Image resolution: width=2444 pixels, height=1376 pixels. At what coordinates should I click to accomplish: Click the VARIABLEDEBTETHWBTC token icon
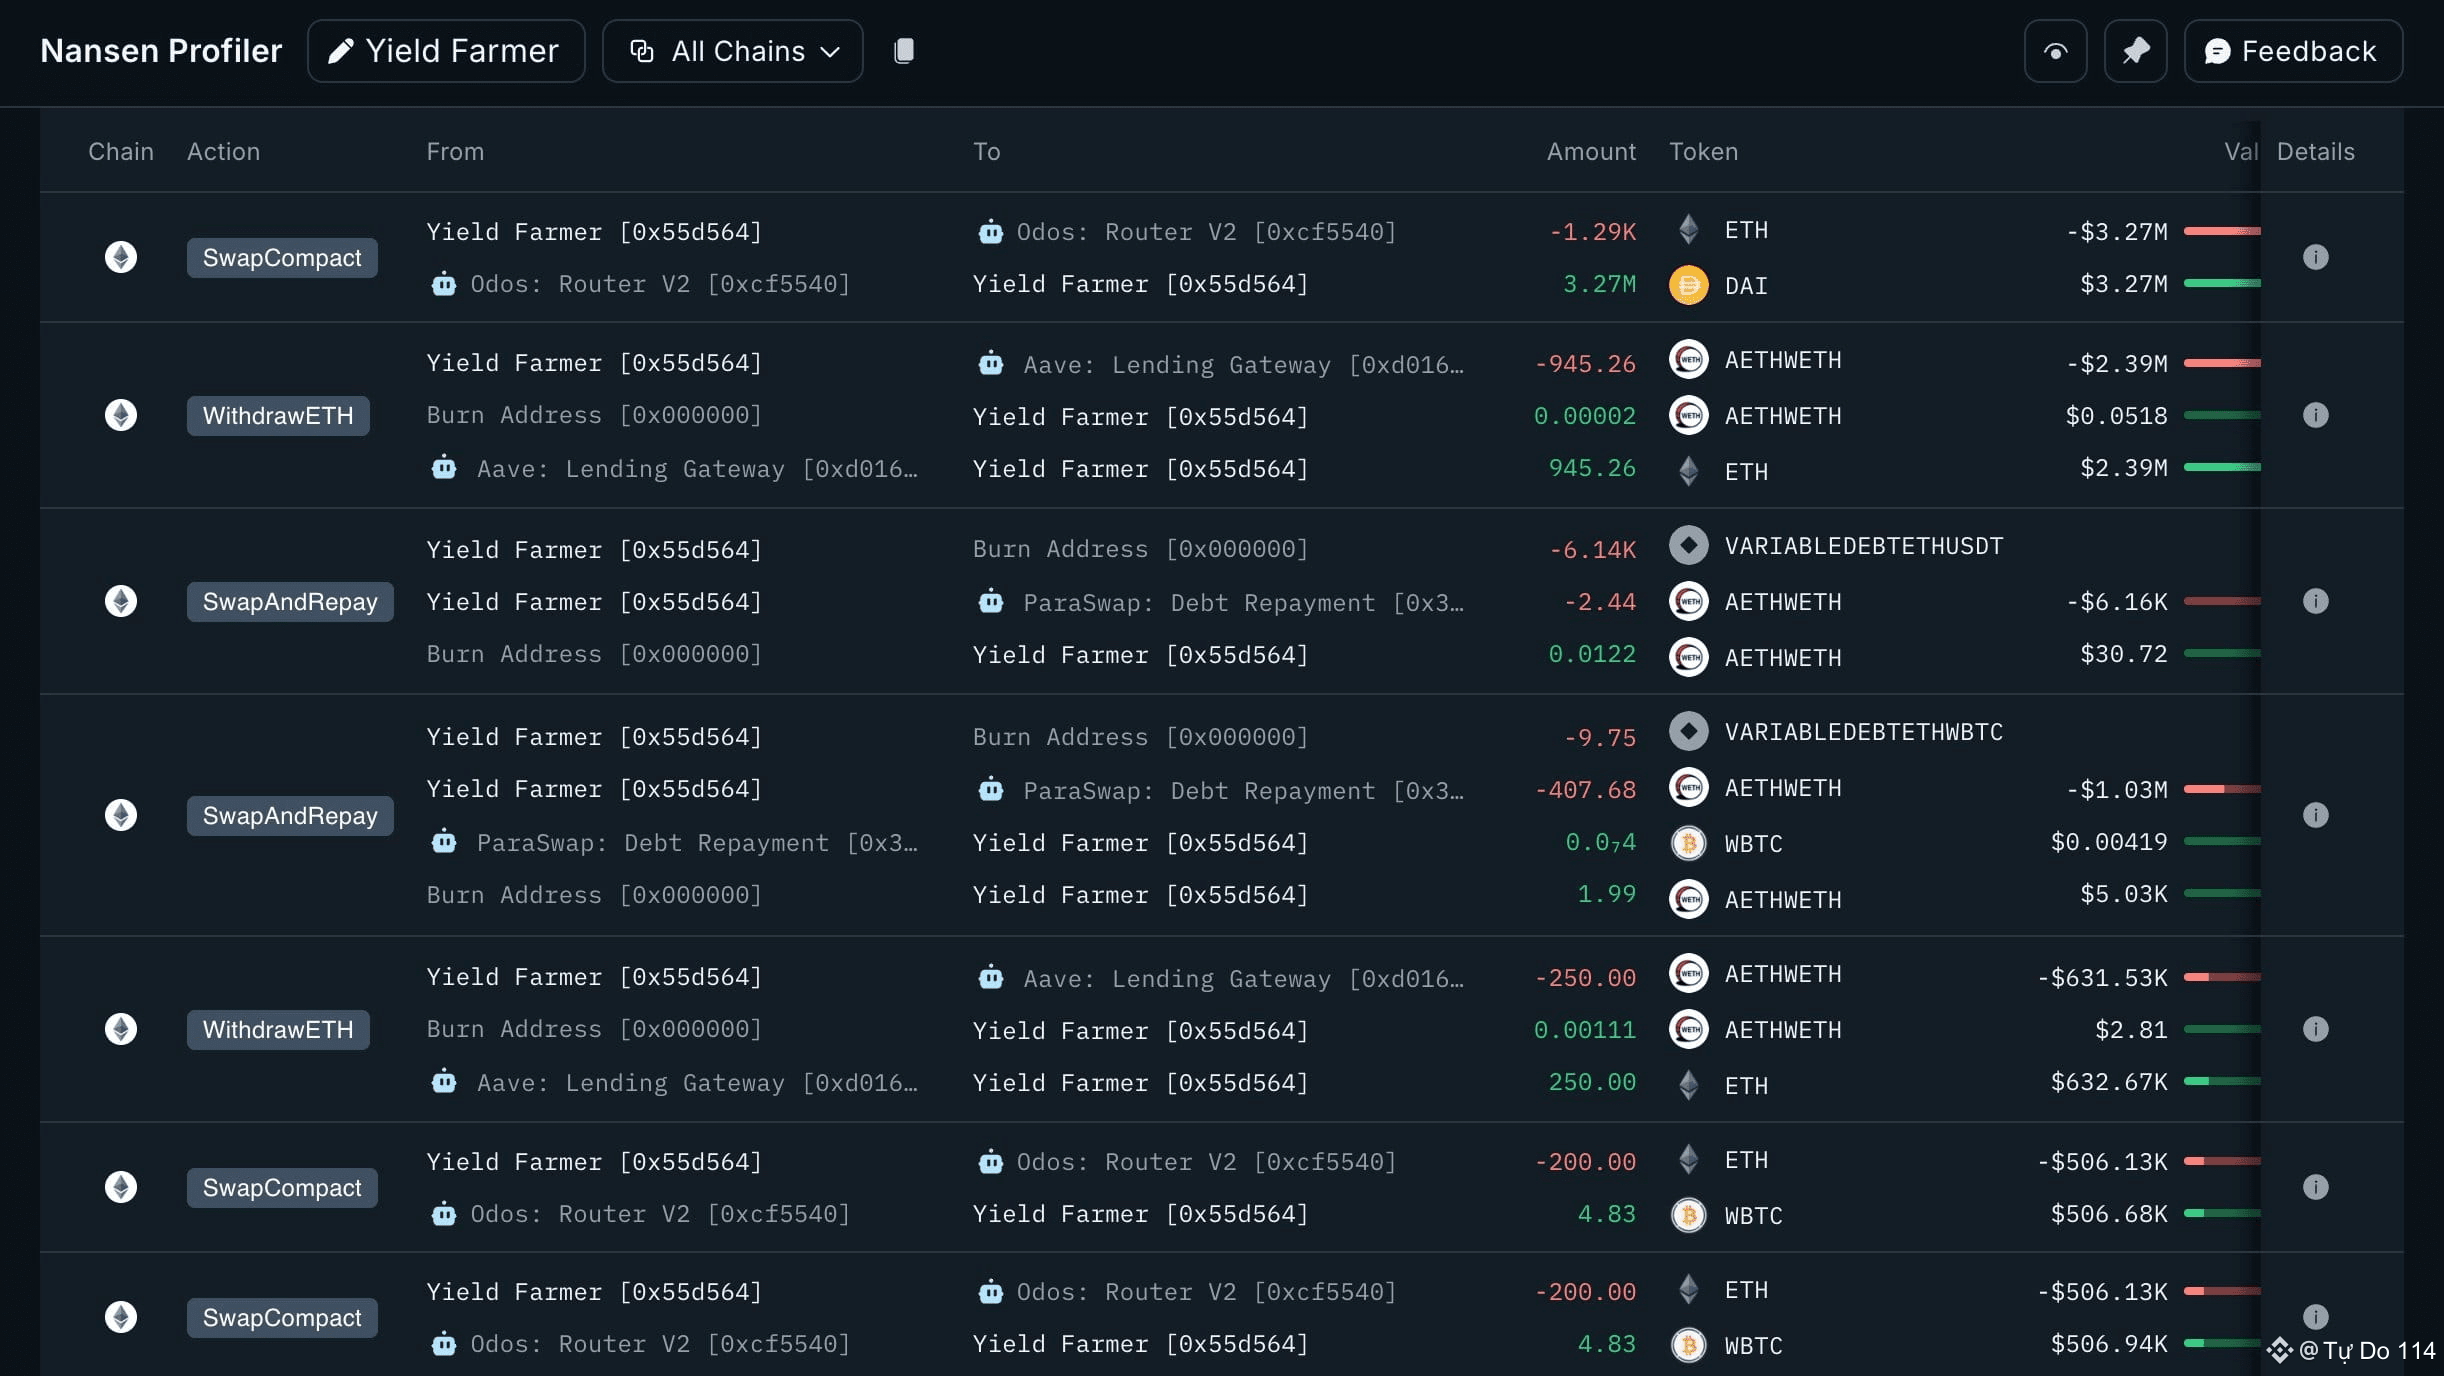tap(1688, 731)
